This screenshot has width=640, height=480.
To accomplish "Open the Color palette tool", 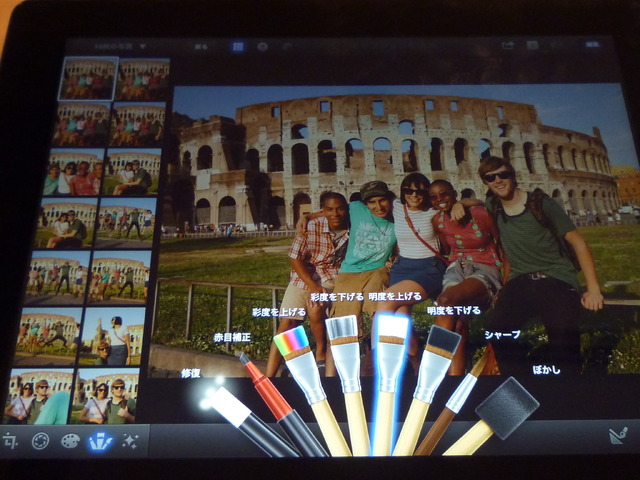I will (70, 441).
